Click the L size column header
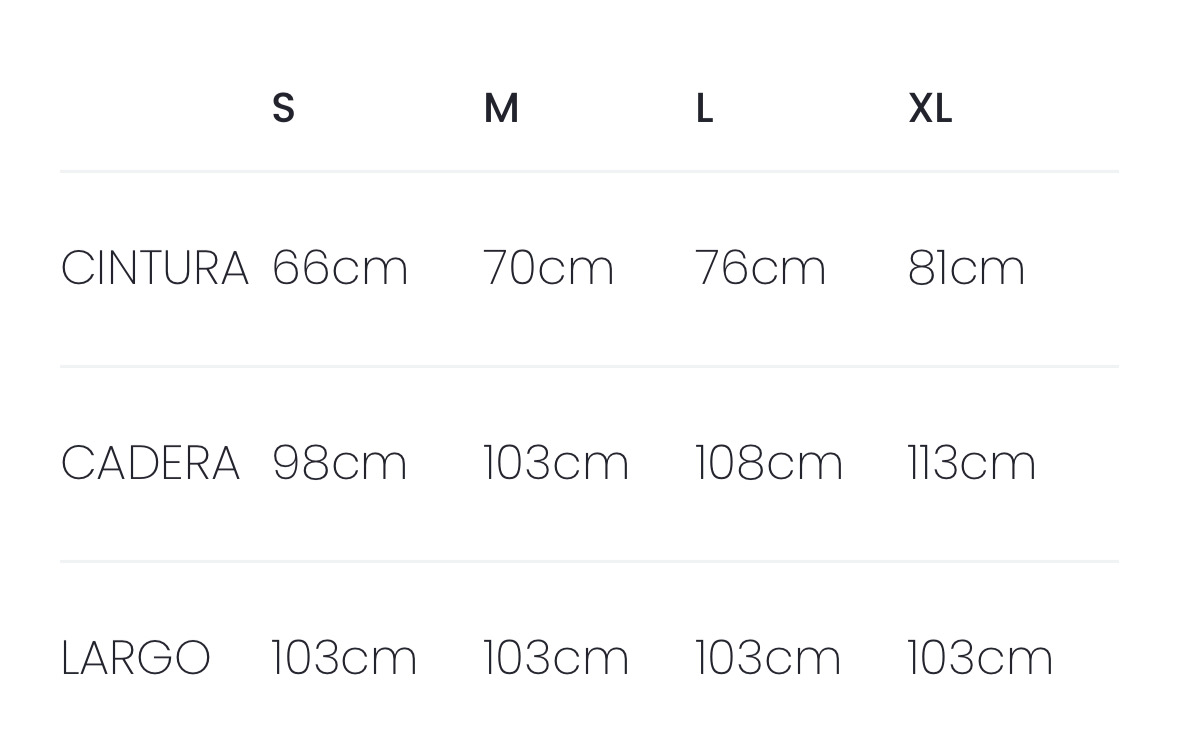Screen dimensions: 1179x750 pyautogui.click(x=704, y=108)
